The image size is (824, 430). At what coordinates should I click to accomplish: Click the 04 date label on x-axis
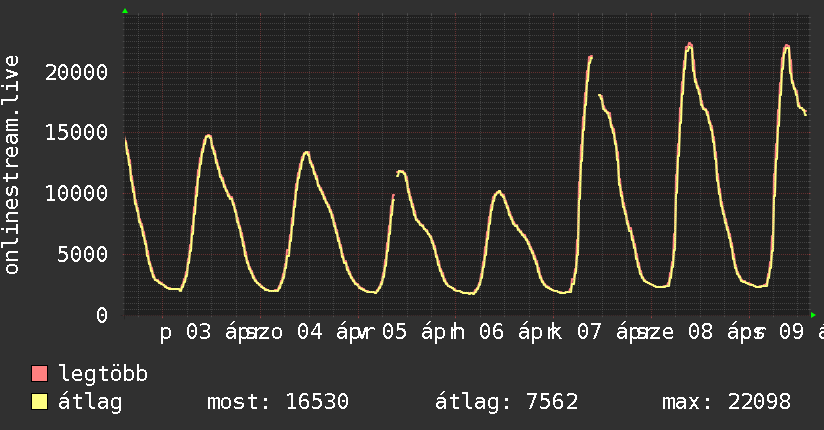(310, 332)
